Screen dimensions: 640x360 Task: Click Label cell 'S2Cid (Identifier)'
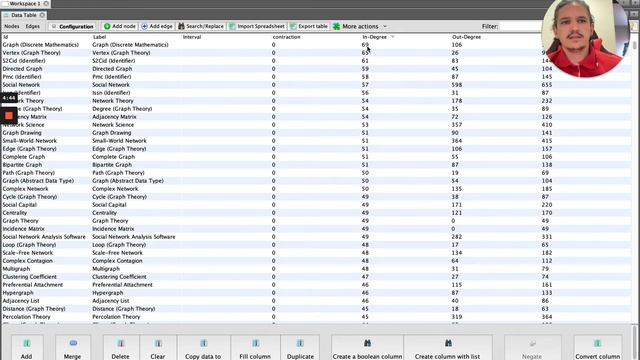[113, 61]
